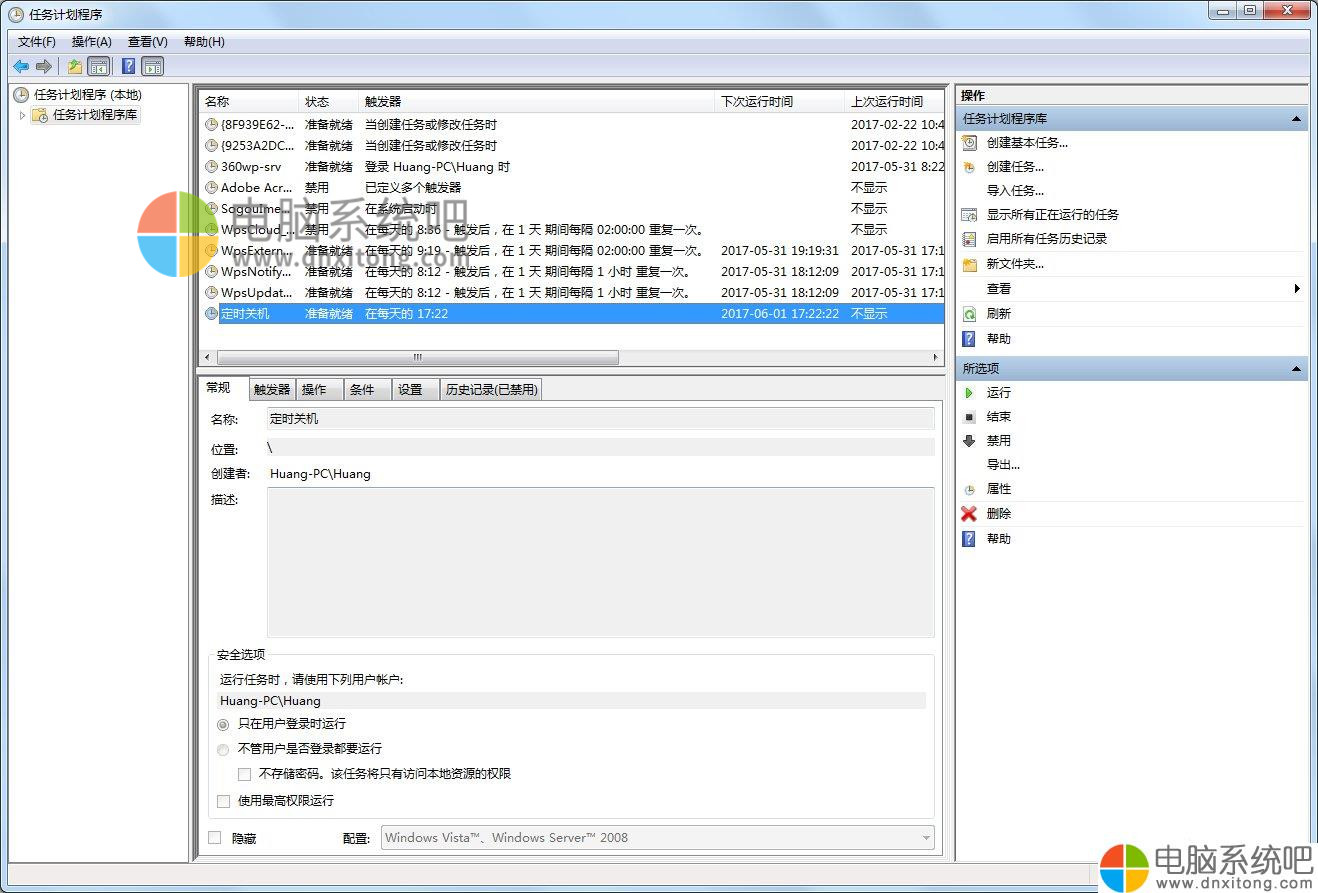
Task: Select 只在用户登录时运行 radio button
Action: [223, 724]
